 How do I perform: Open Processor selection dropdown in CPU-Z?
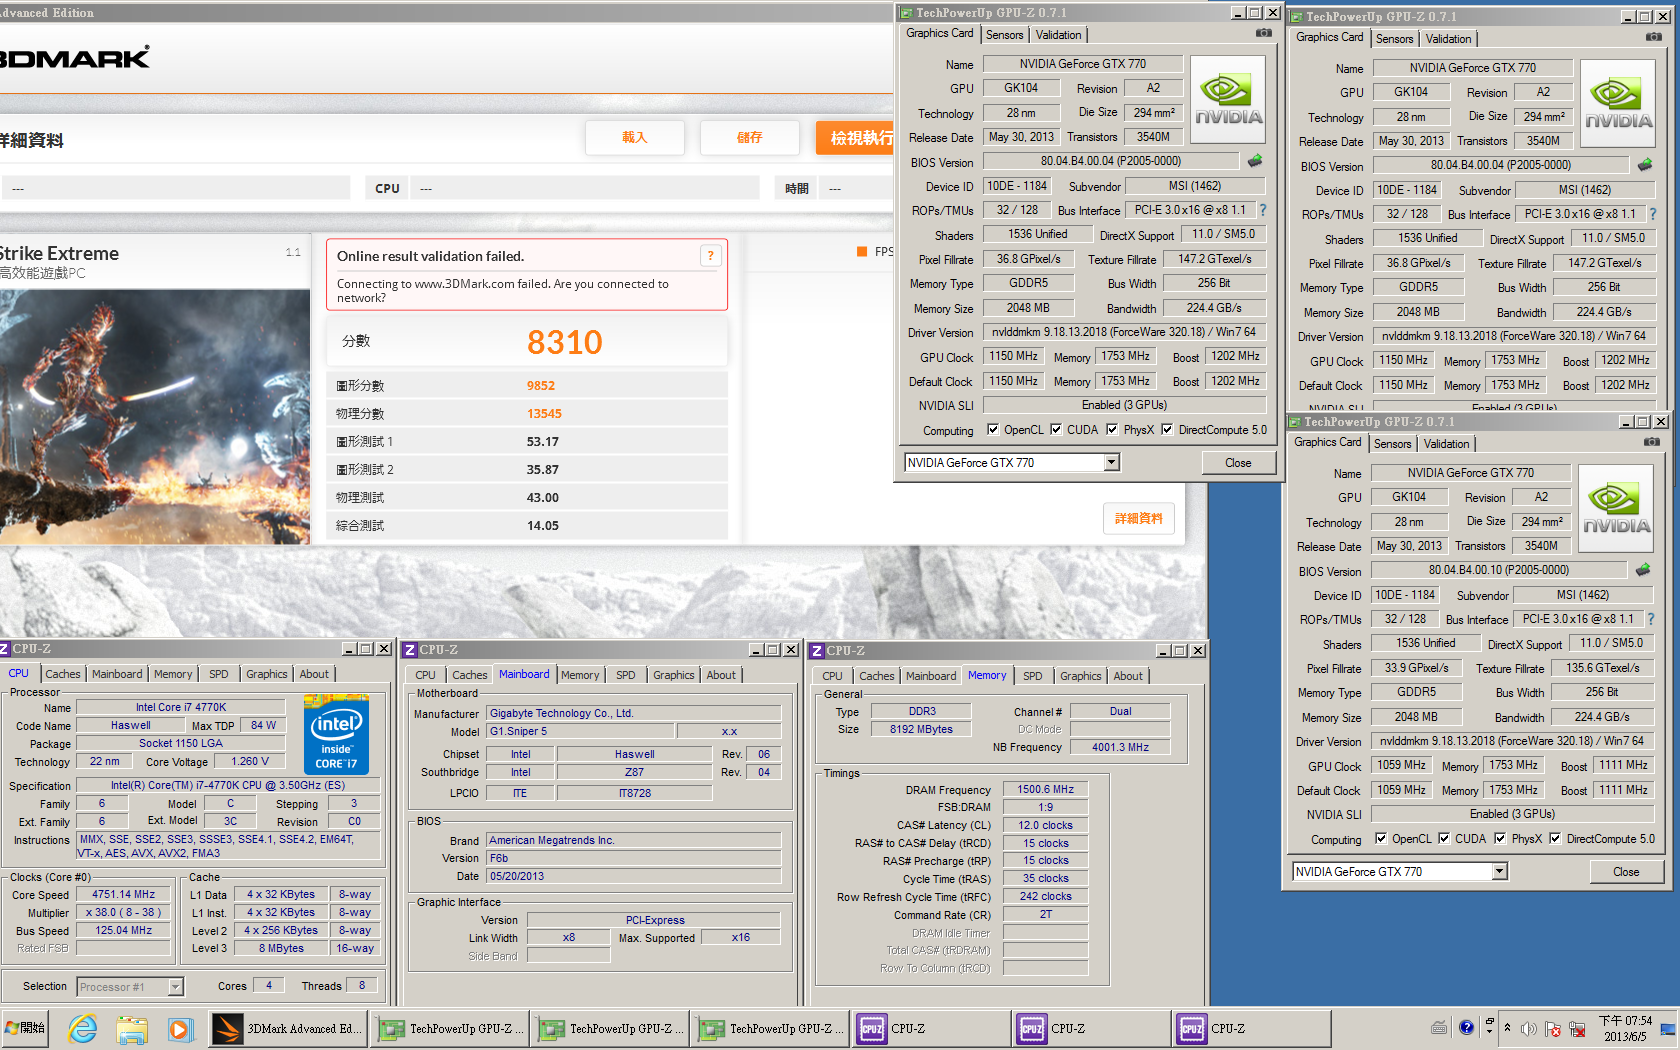[176, 987]
